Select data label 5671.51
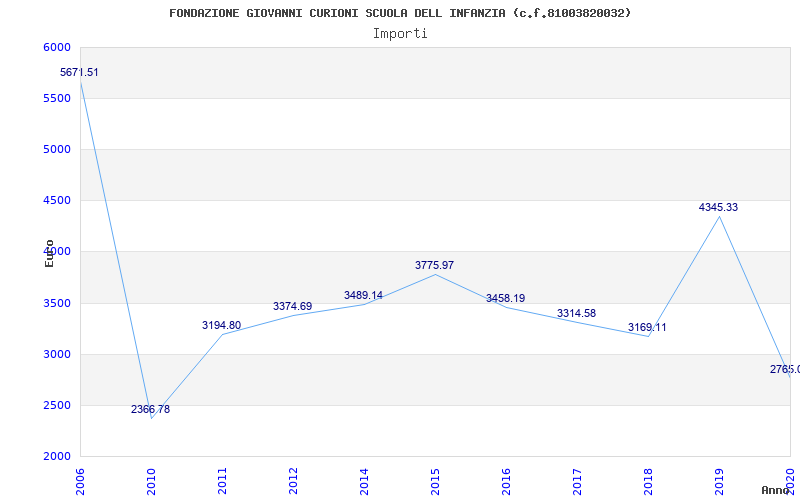 [79, 72]
